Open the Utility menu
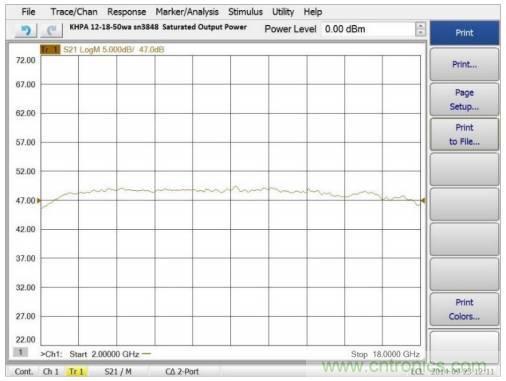The image size is (506, 381). 283,12
